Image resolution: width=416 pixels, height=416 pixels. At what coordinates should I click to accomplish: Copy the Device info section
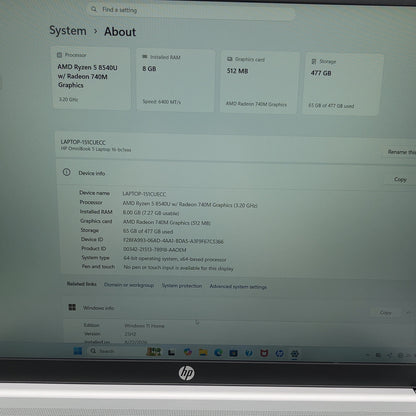point(400,179)
